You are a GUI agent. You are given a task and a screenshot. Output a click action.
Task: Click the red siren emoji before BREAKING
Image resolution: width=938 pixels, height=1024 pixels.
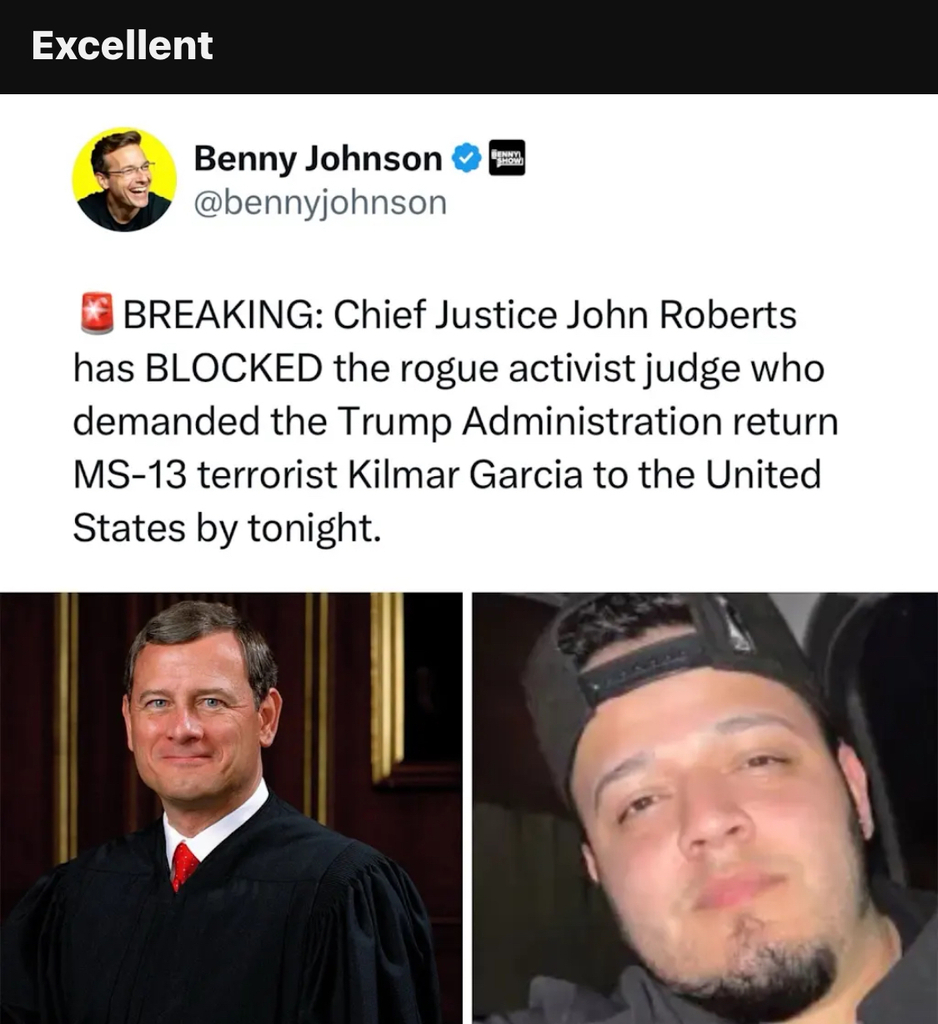coord(97,314)
